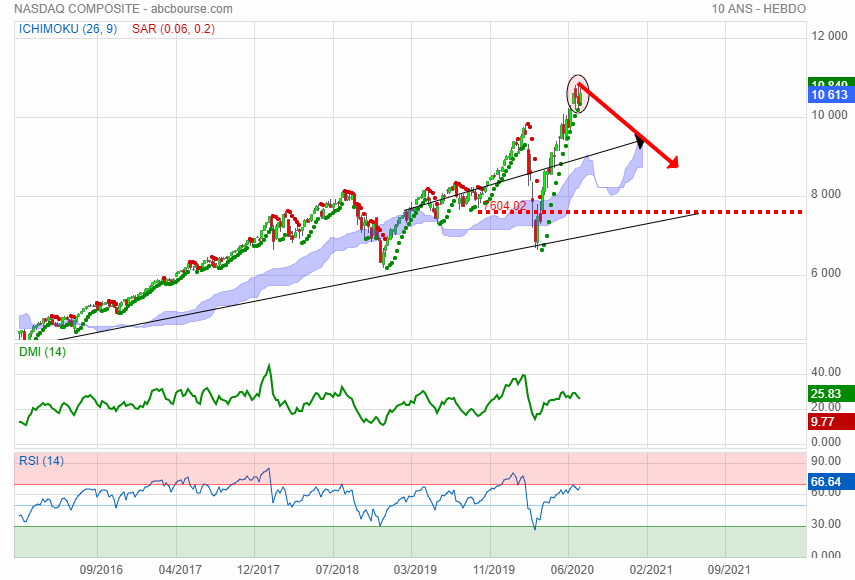Click the NASDAQ COMPOSITE chart title
Viewport: 855px width, 580px height.
(x=77, y=9)
